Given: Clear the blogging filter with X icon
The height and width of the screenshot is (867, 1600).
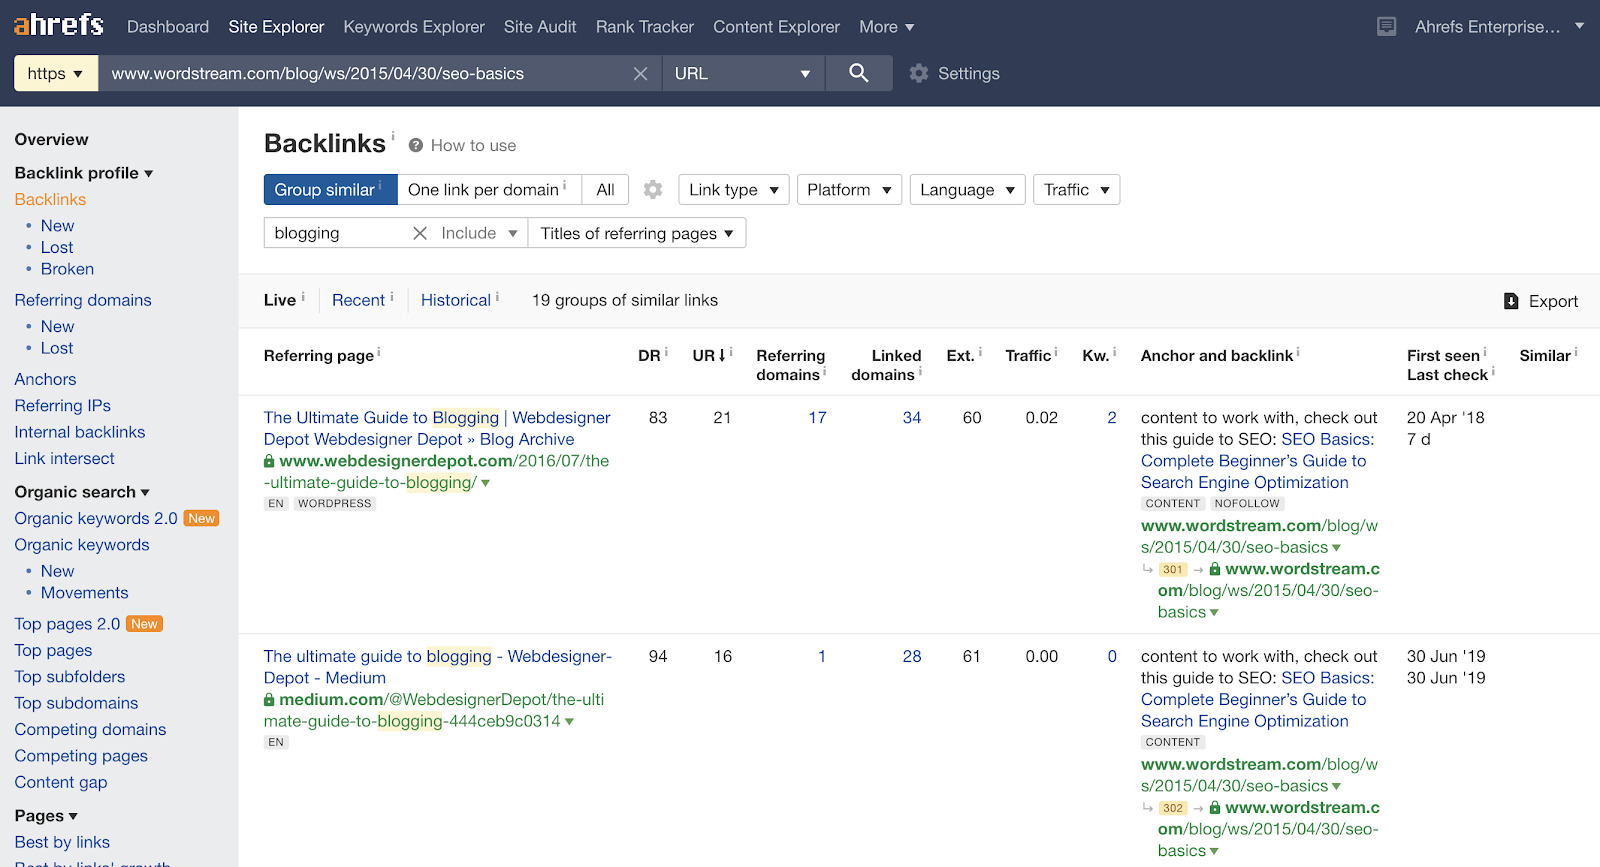Looking at the screenshot, I should tap(420, 233).
